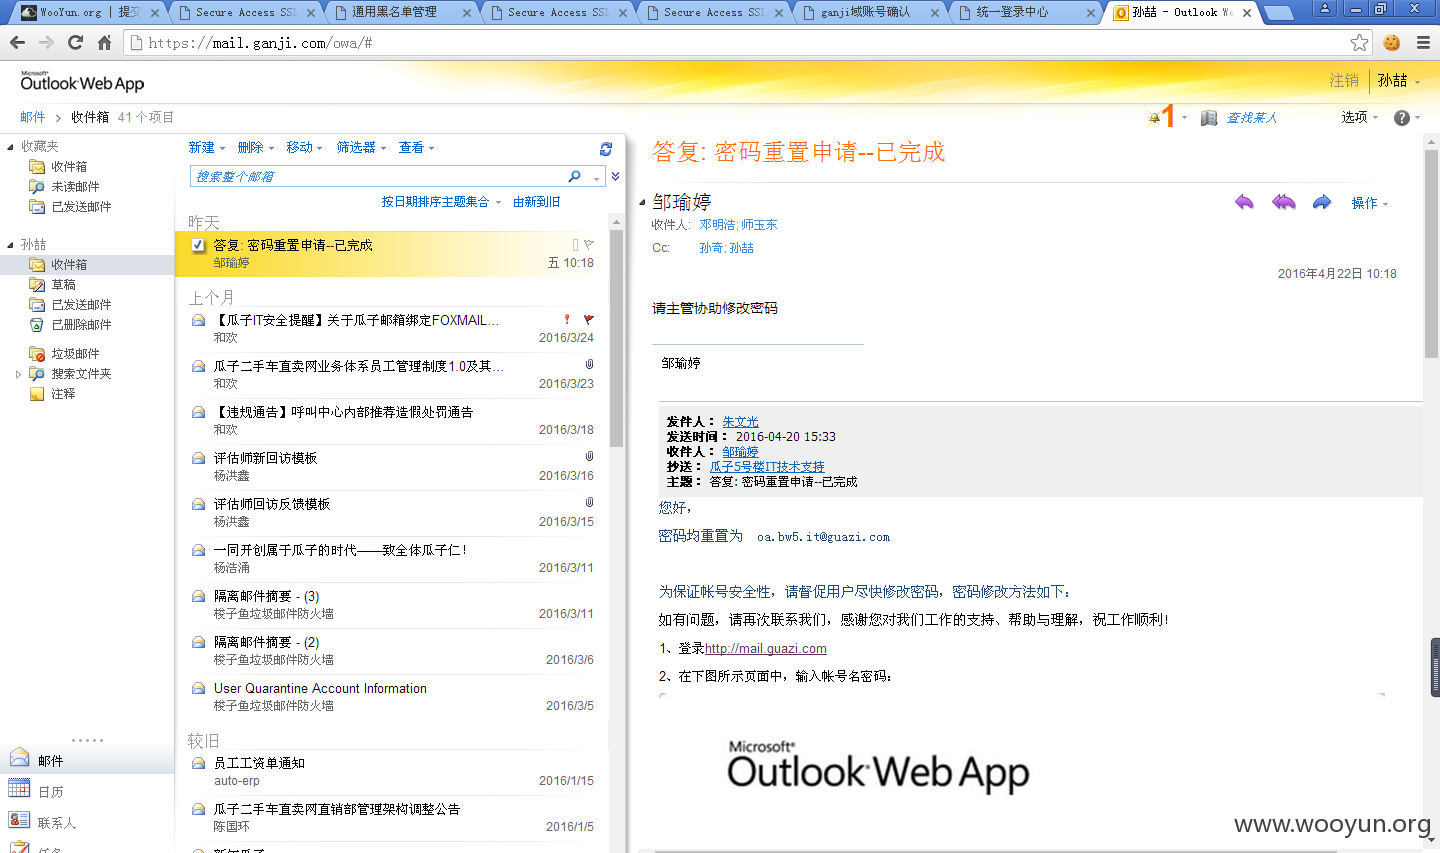The image size is (1440, 853).
Task: Open the 草稿 drafts folder
Action: point(63,284)
